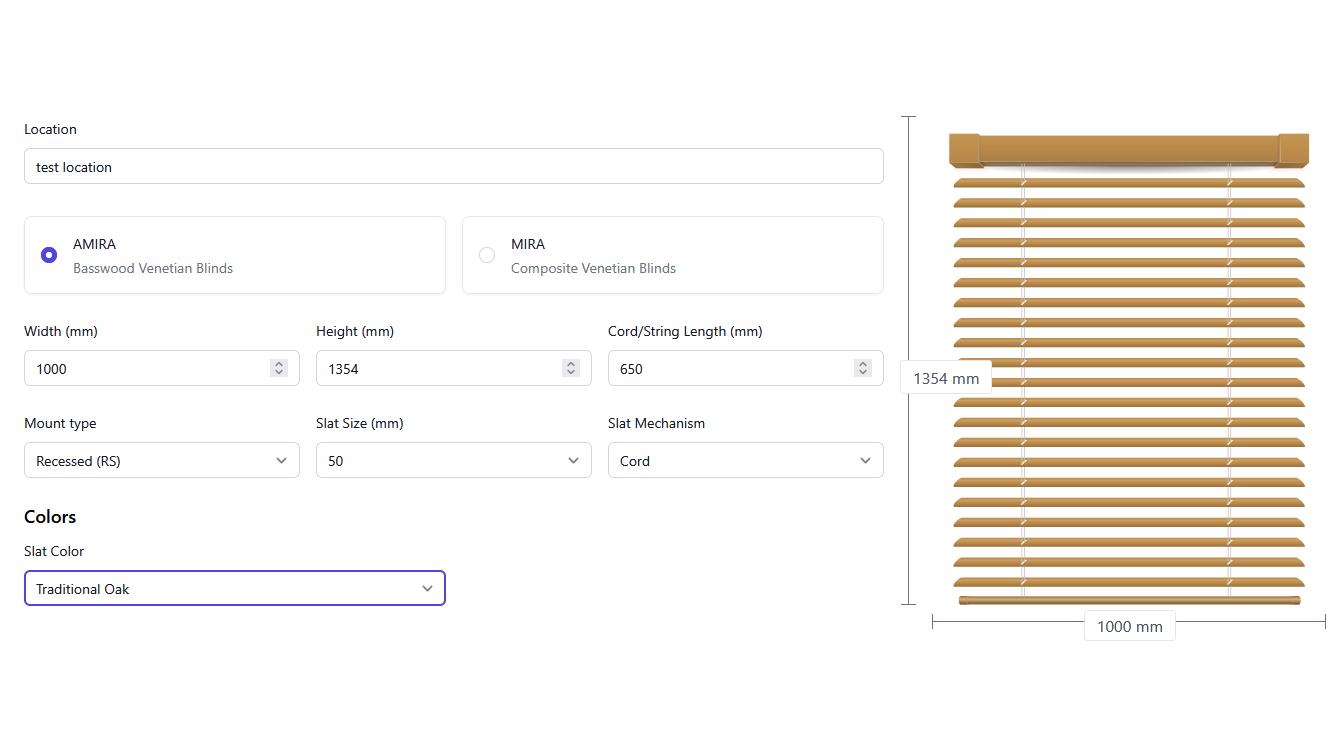The width and height of the screenshot is (1344, 756).
Task: Open the Mount type dropdown
Action: (162, 461)
